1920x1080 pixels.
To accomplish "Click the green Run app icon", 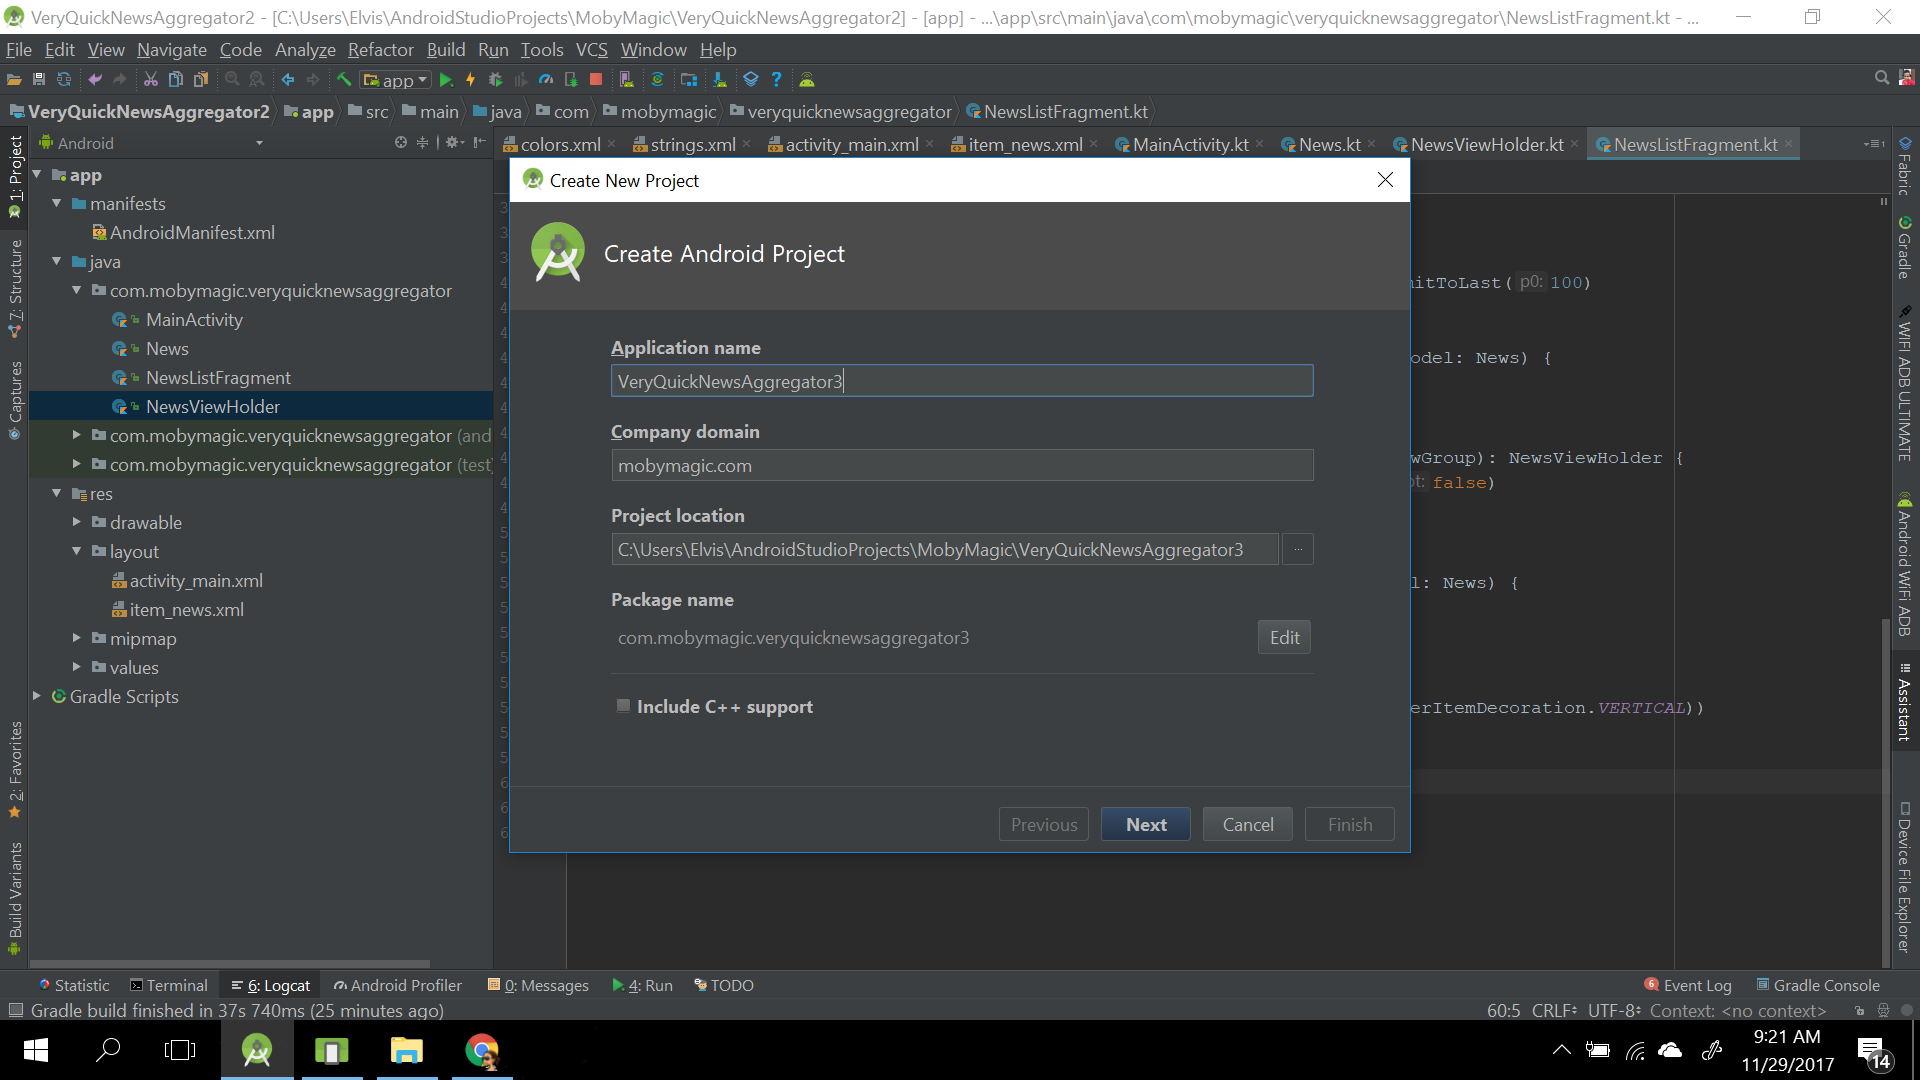I will tap(446, 80).
